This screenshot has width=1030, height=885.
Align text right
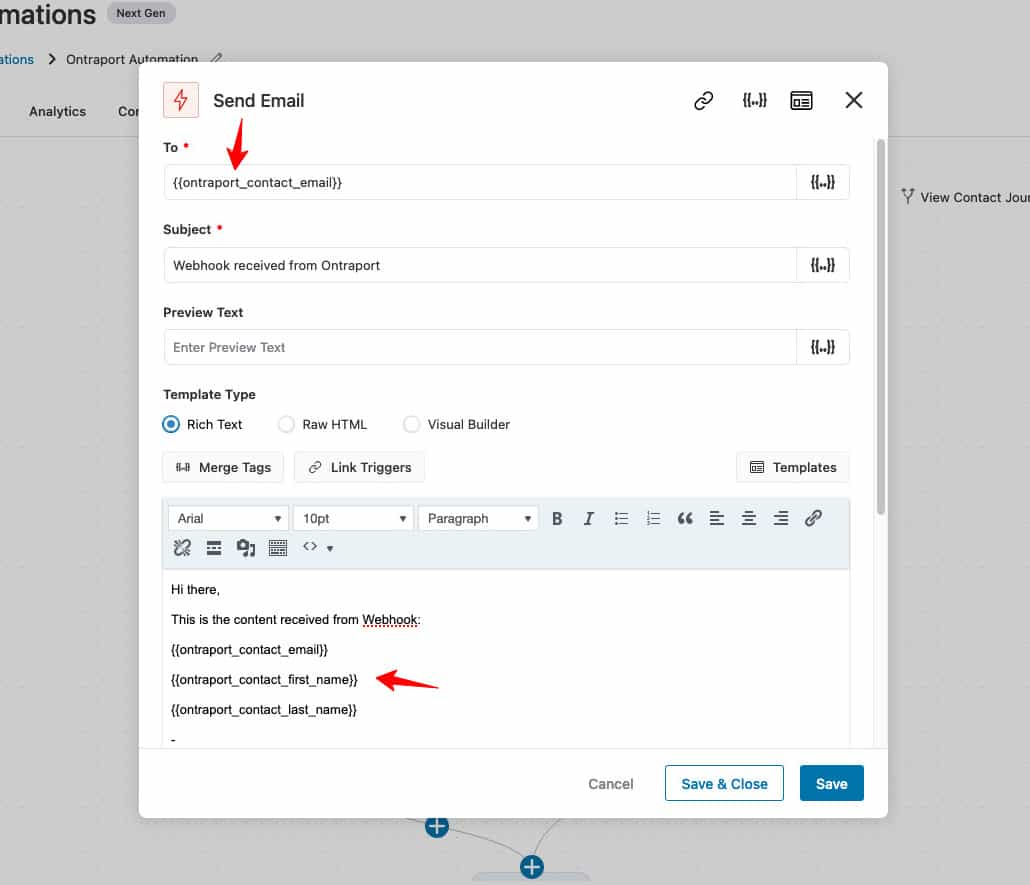(x=780, y=518)
